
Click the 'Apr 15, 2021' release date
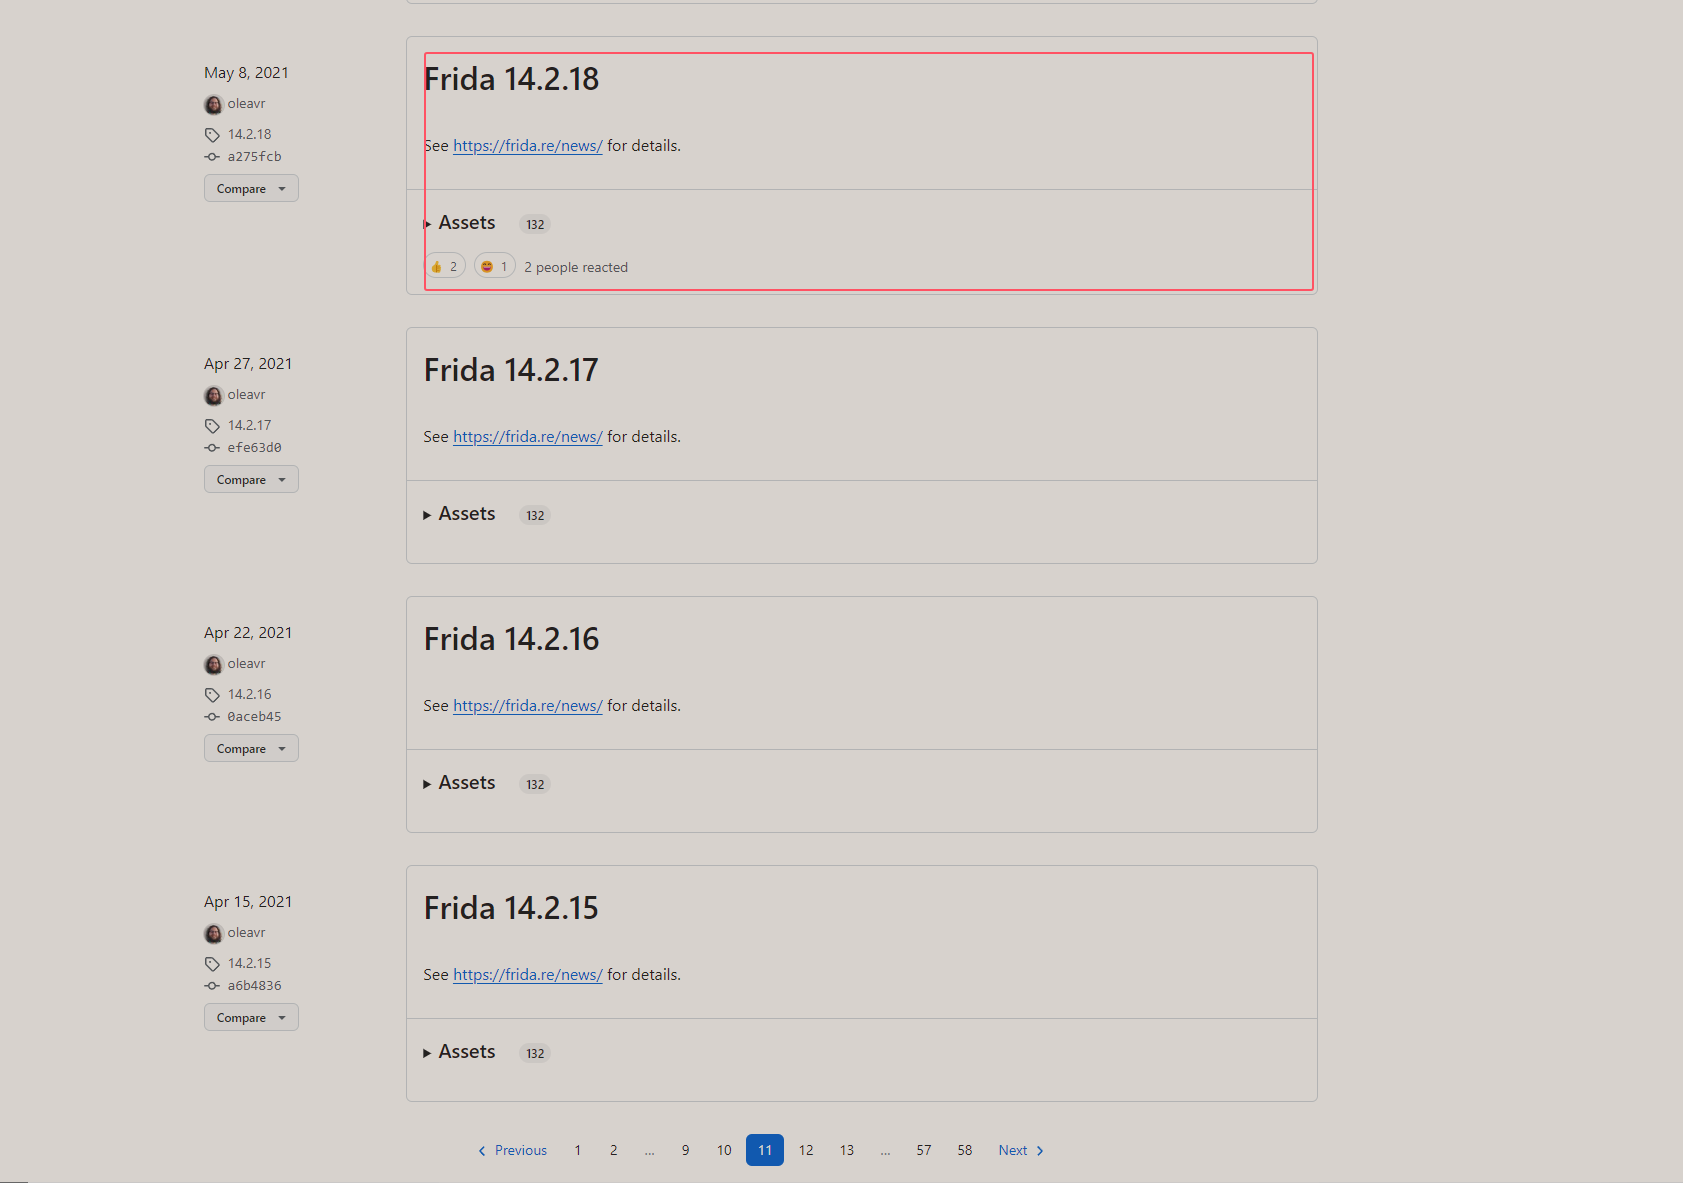click(248, 902)
